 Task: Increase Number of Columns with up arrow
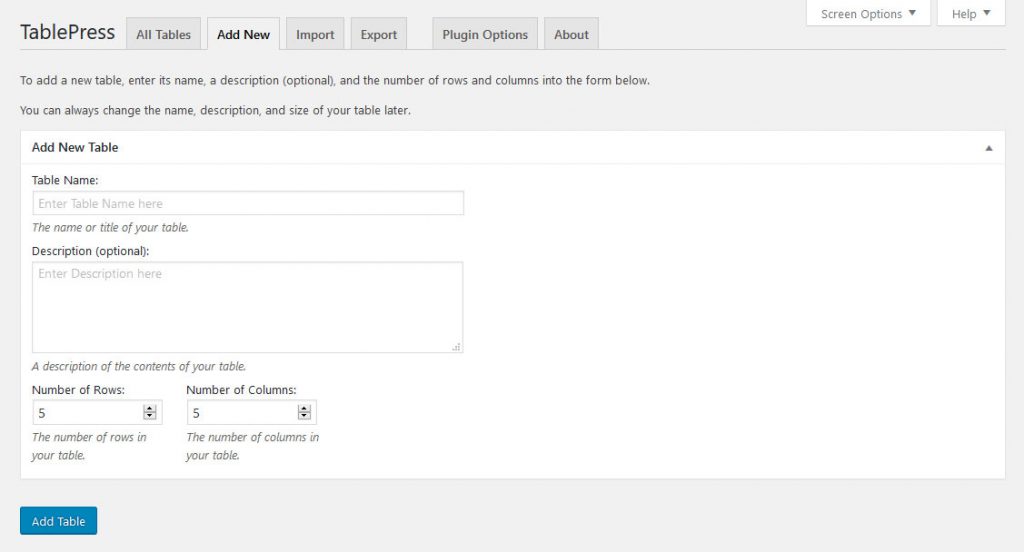304,408
